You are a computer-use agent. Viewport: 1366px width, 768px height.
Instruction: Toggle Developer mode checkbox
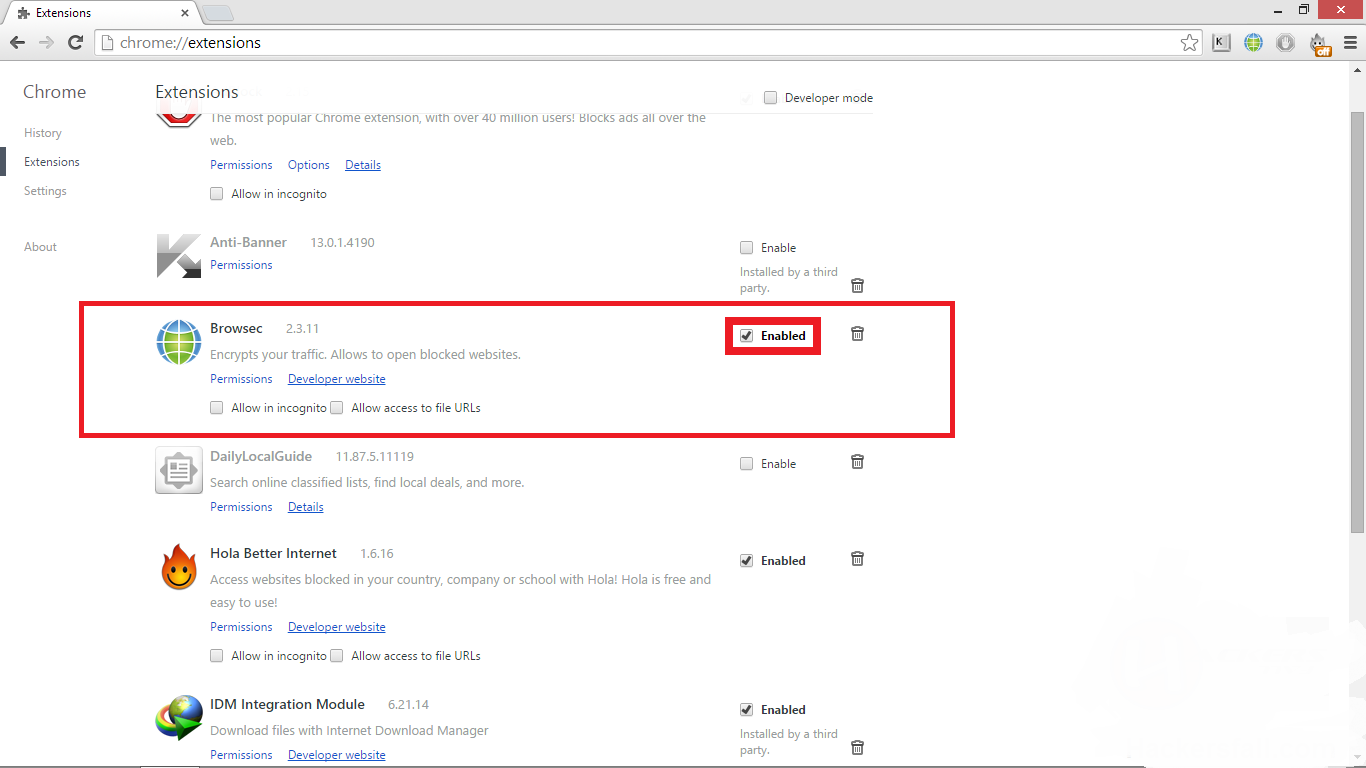pyautogui.click(x=770, y=98)
